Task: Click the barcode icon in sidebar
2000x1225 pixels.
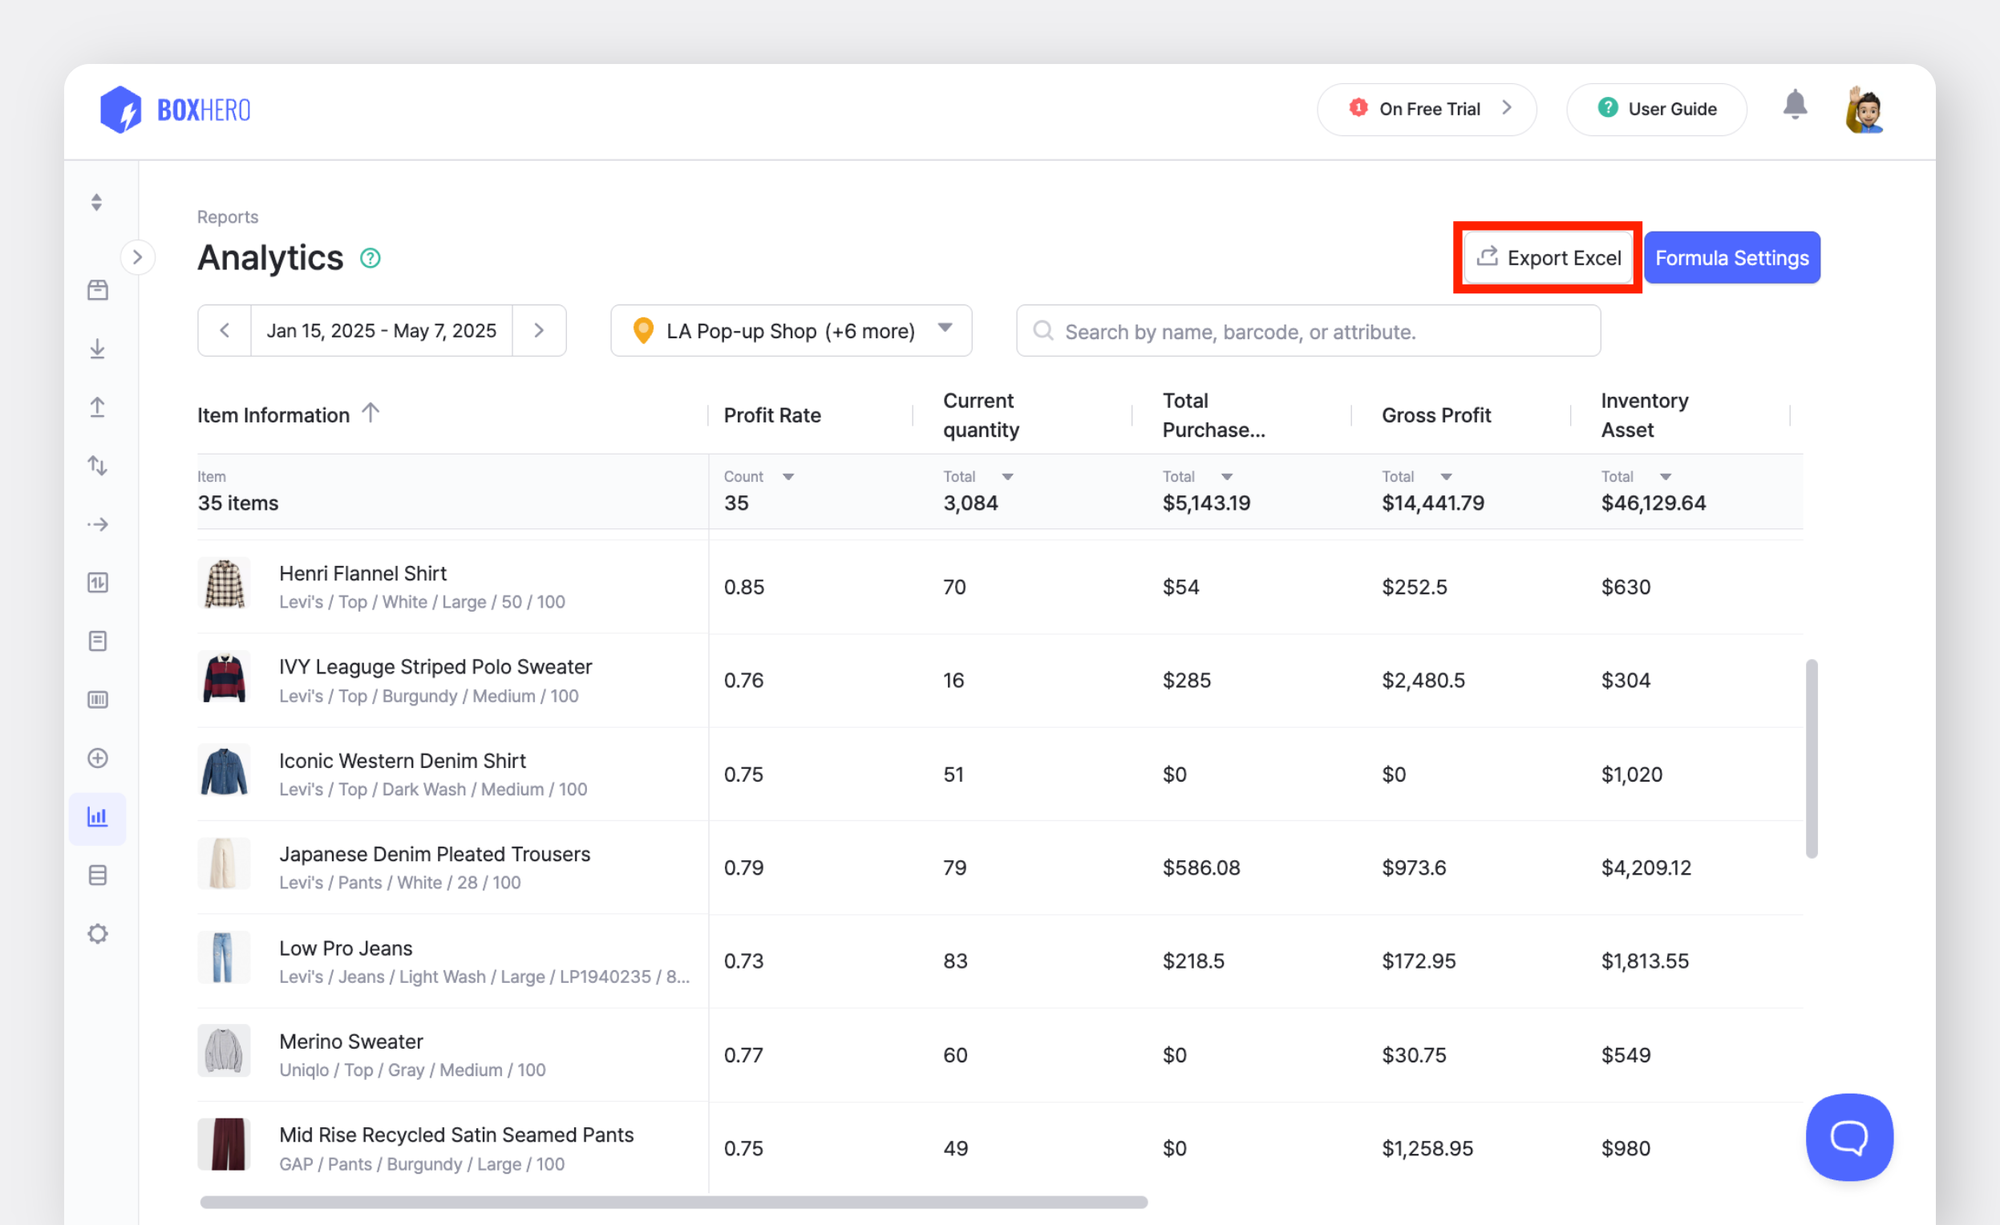Action: click(x=97, y=699)
